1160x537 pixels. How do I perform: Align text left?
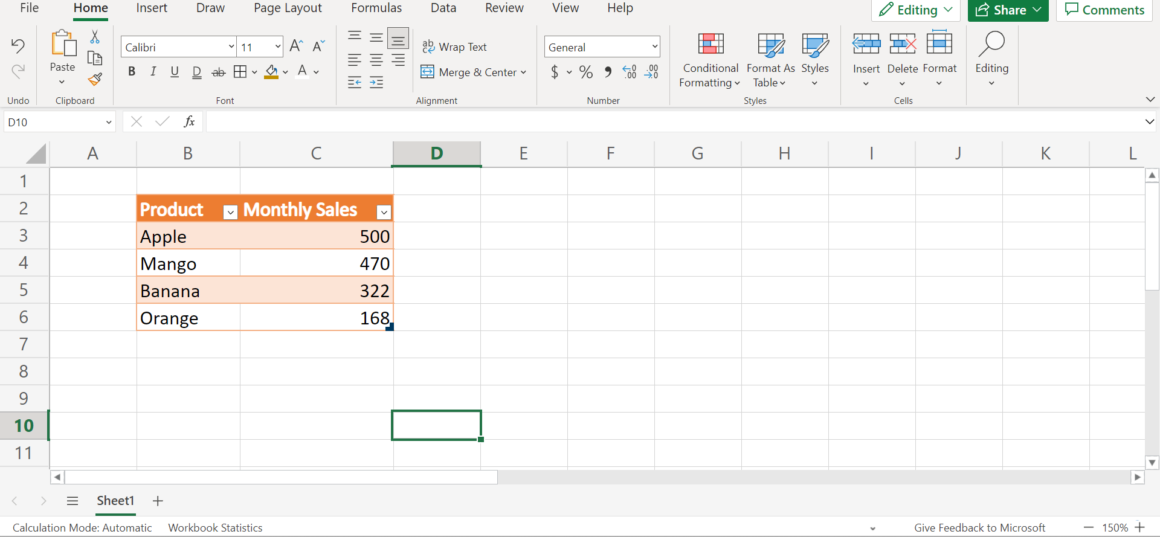355,59
